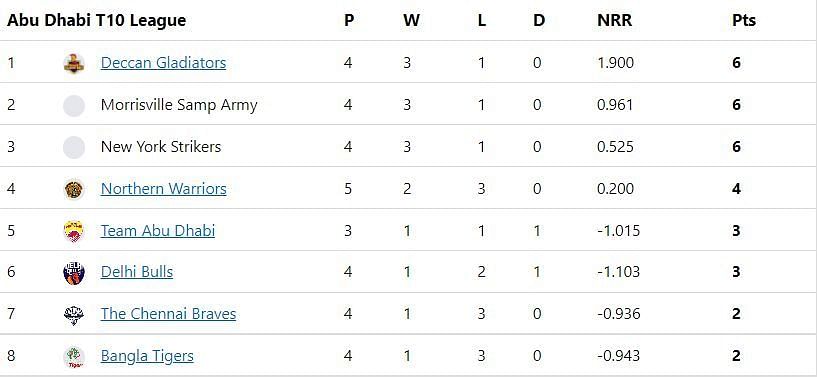Click the Pts column header
Viewport: 817px width, 377px height.
744,20
